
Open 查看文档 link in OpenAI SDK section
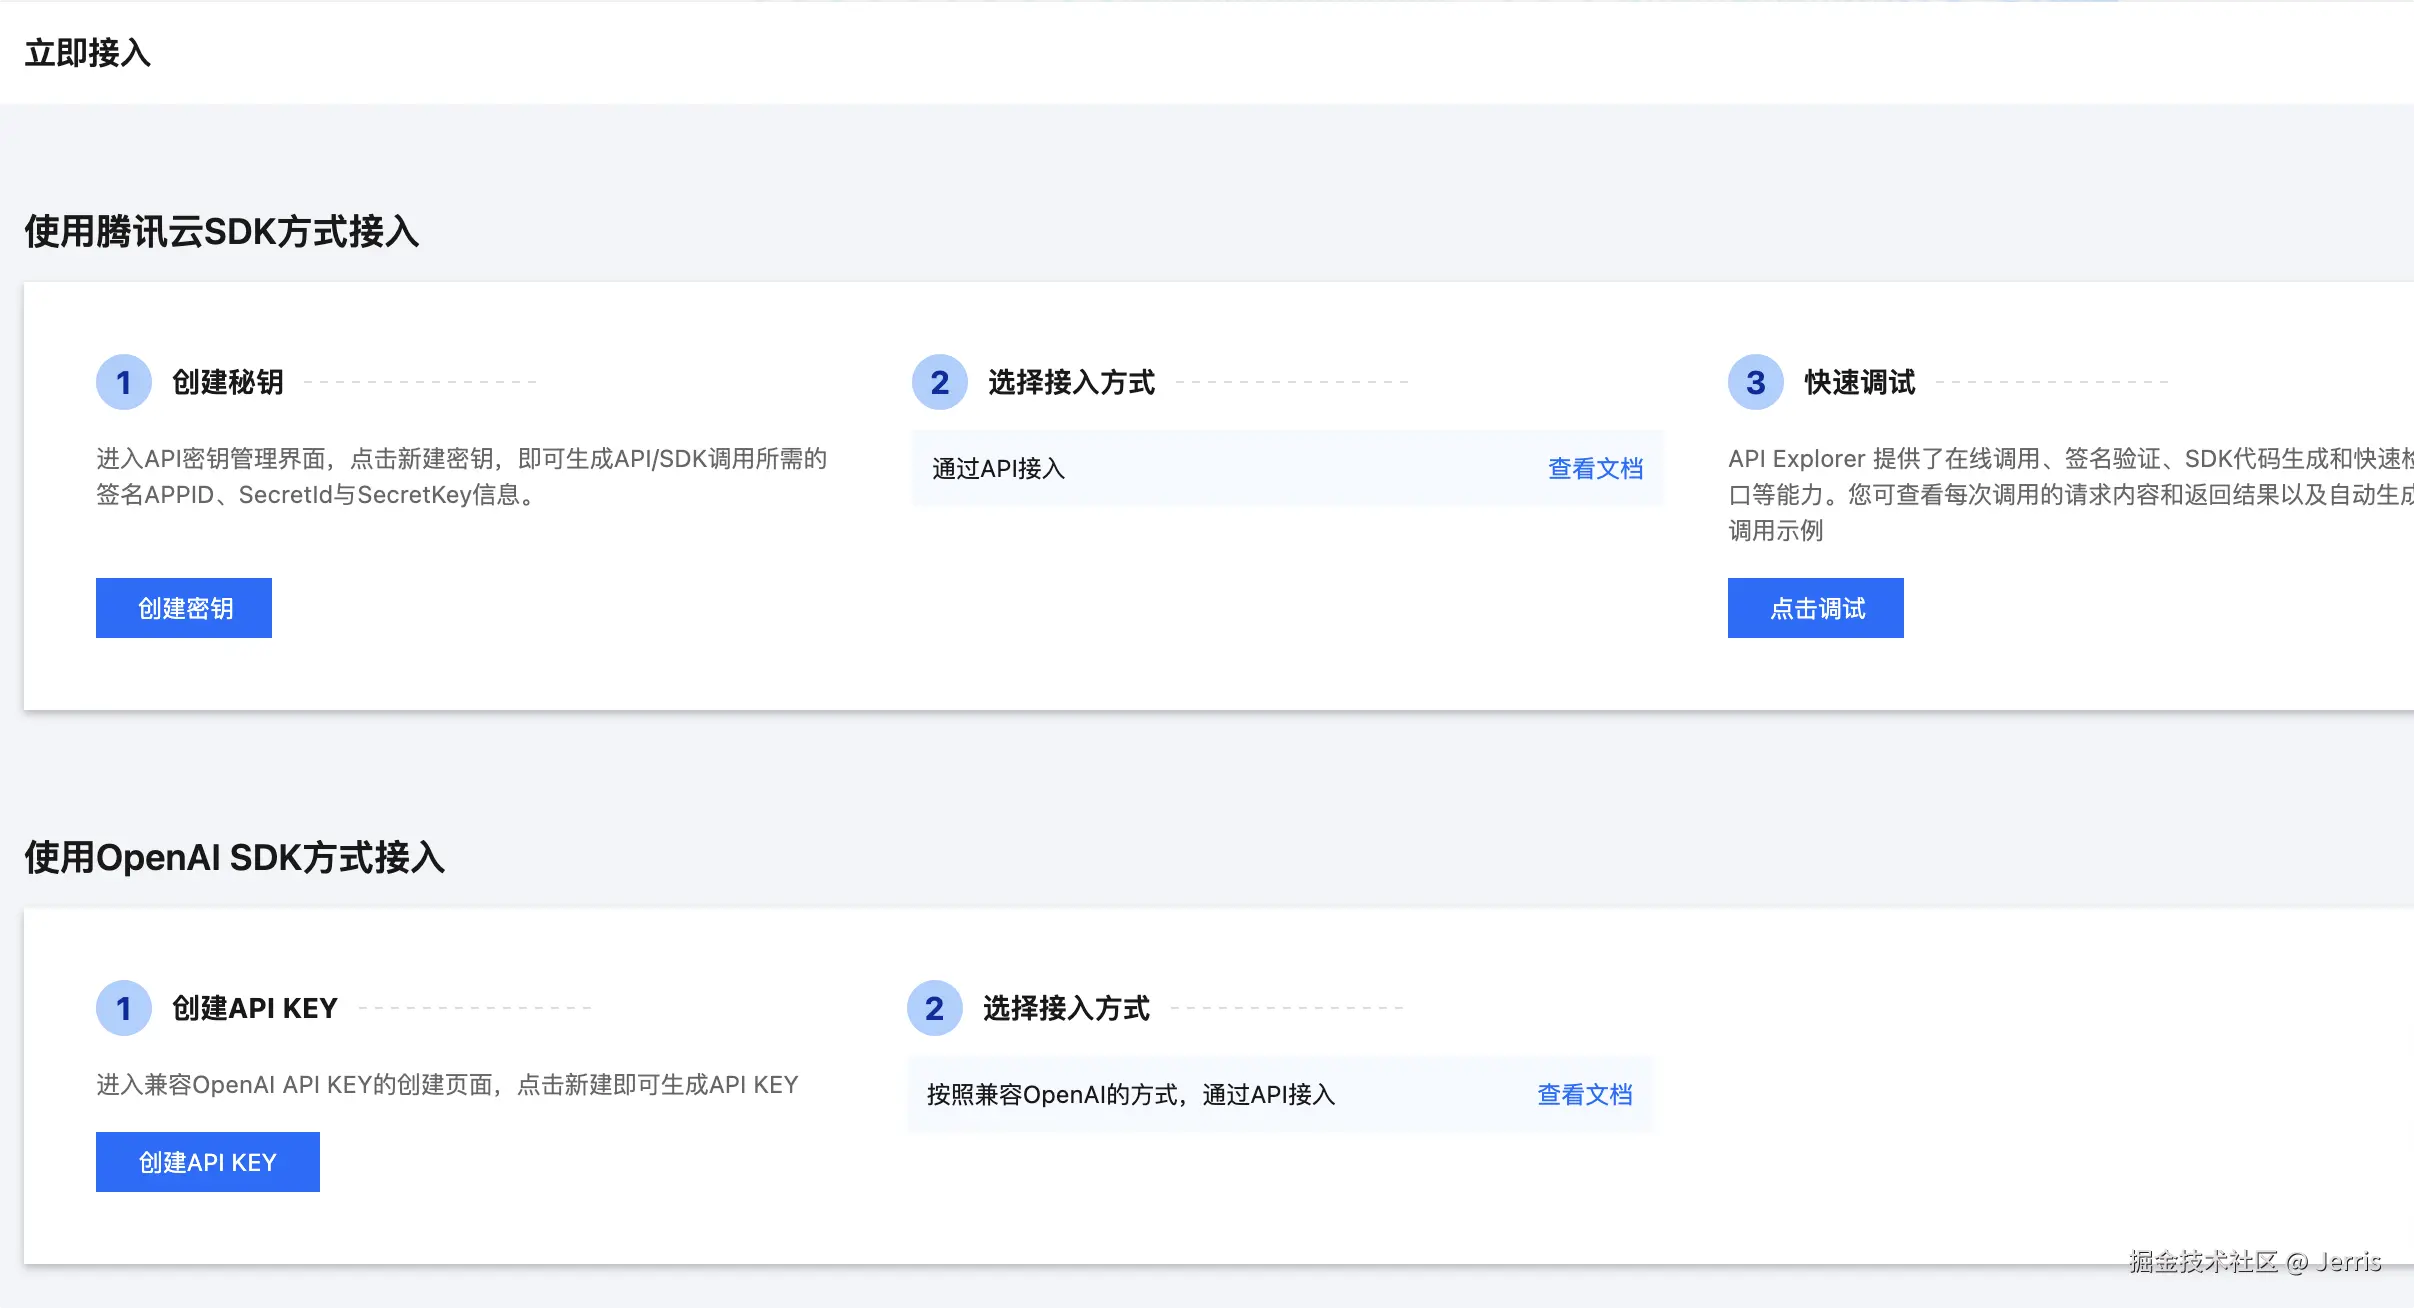pos(1584,1094)
